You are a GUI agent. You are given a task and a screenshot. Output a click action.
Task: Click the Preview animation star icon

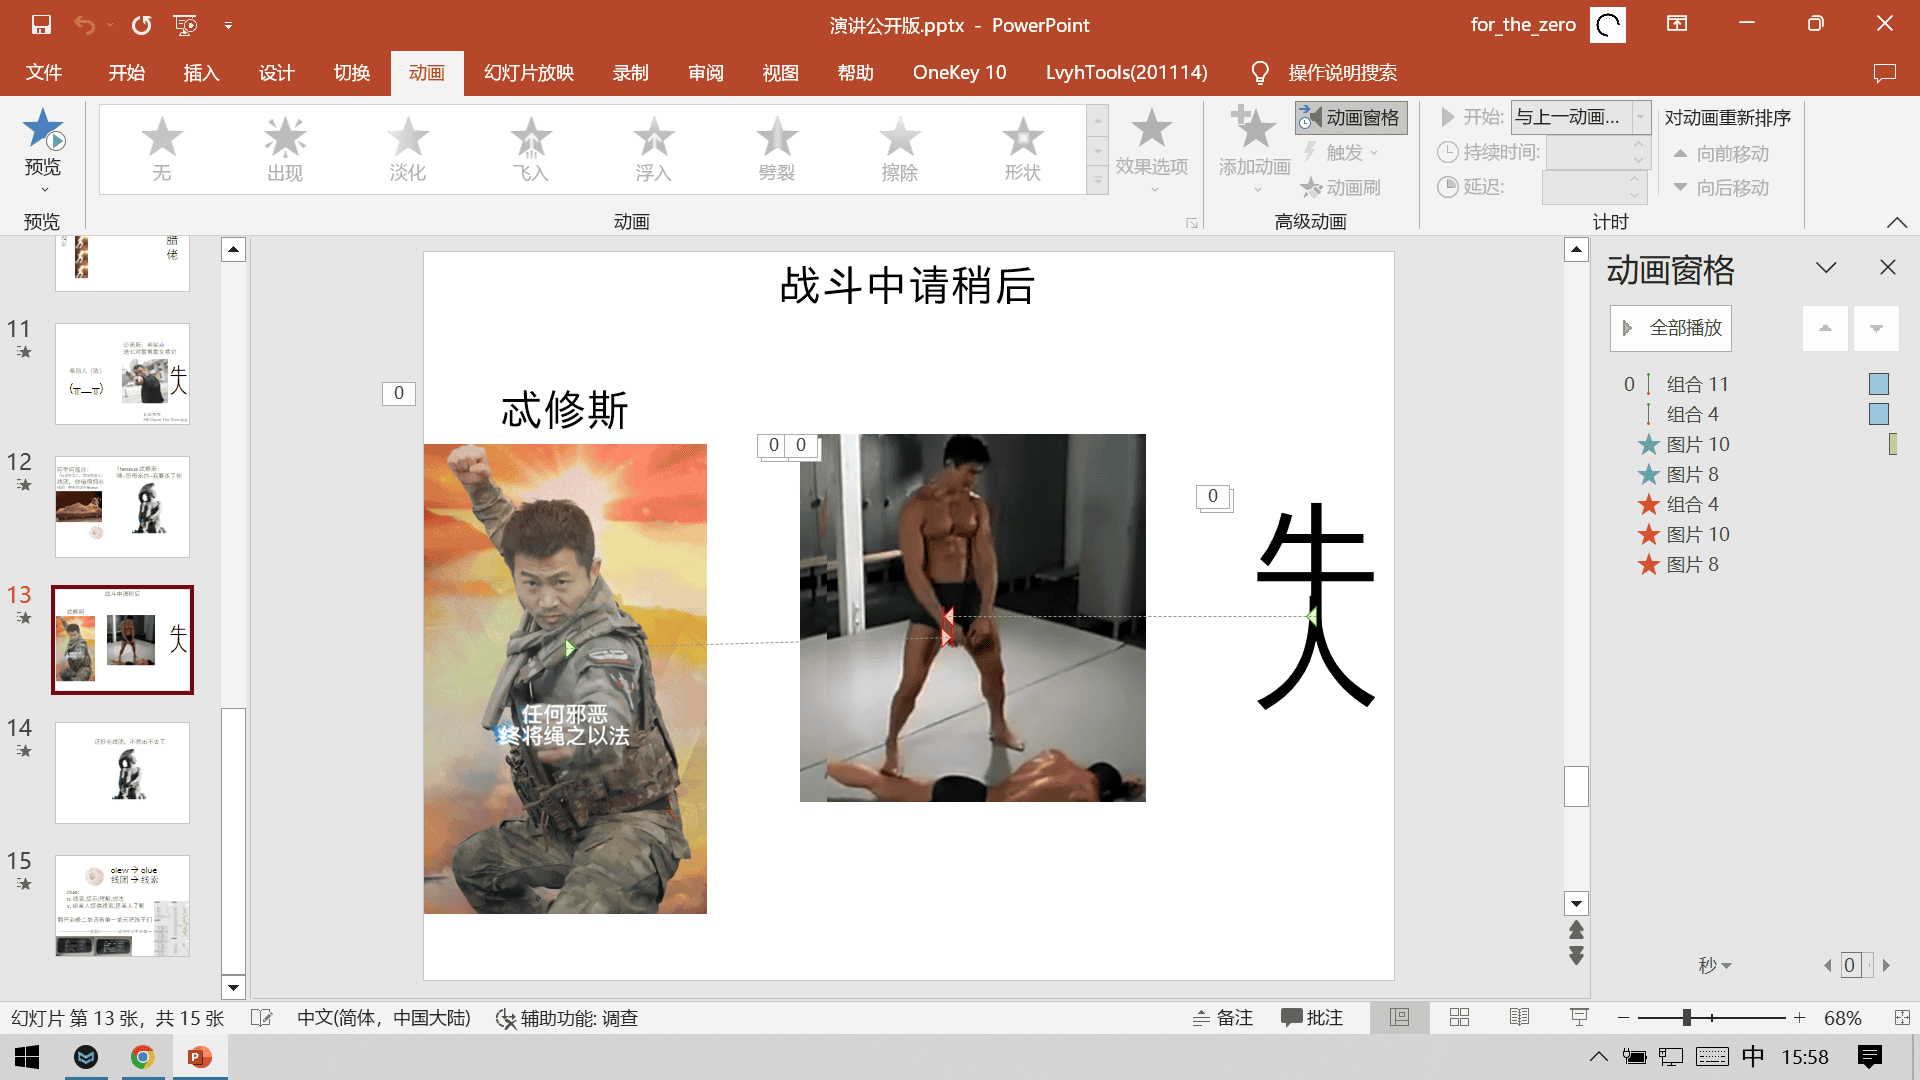[43, 130]
